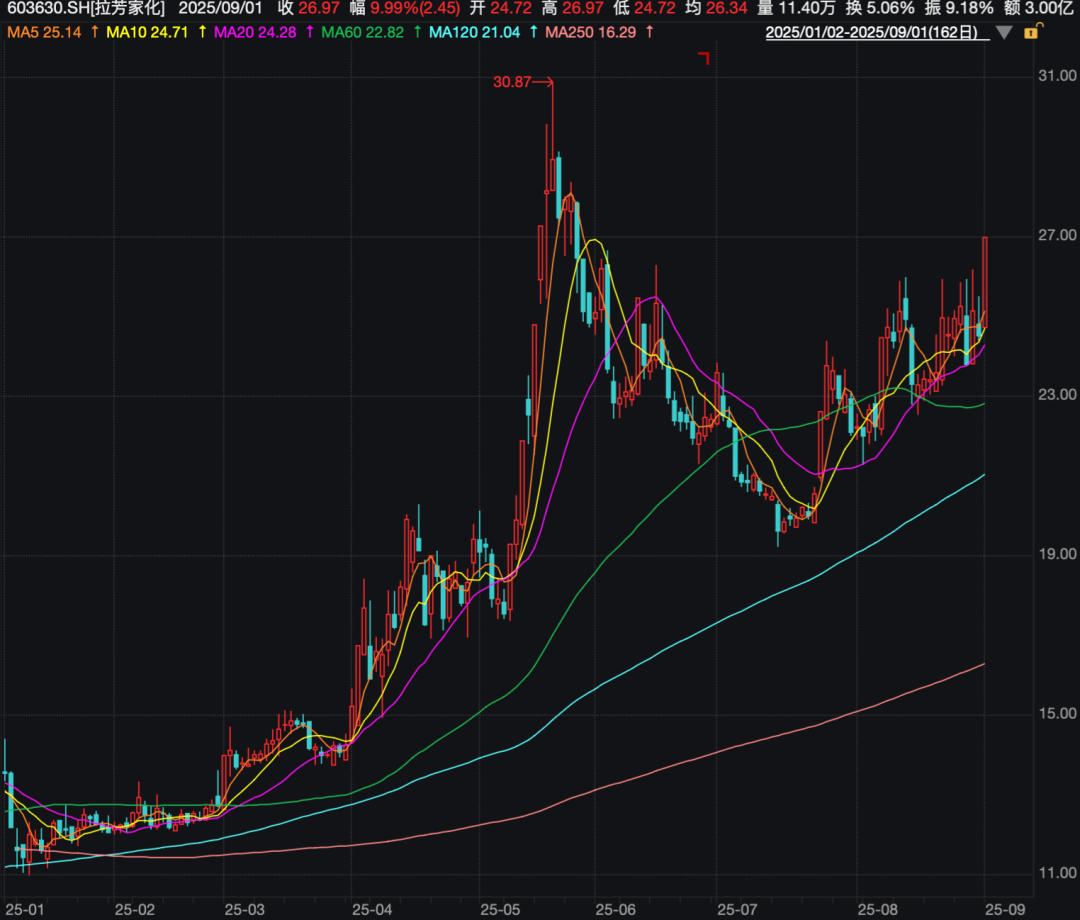
Task: Click the yellow arrow next to MA10 24.71
Action: point(201,32)
